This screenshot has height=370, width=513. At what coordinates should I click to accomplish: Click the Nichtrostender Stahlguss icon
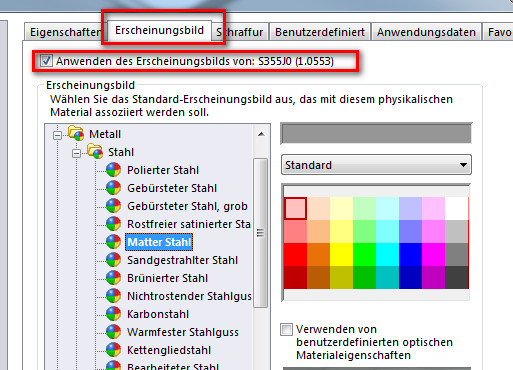[x=113, y=296]
